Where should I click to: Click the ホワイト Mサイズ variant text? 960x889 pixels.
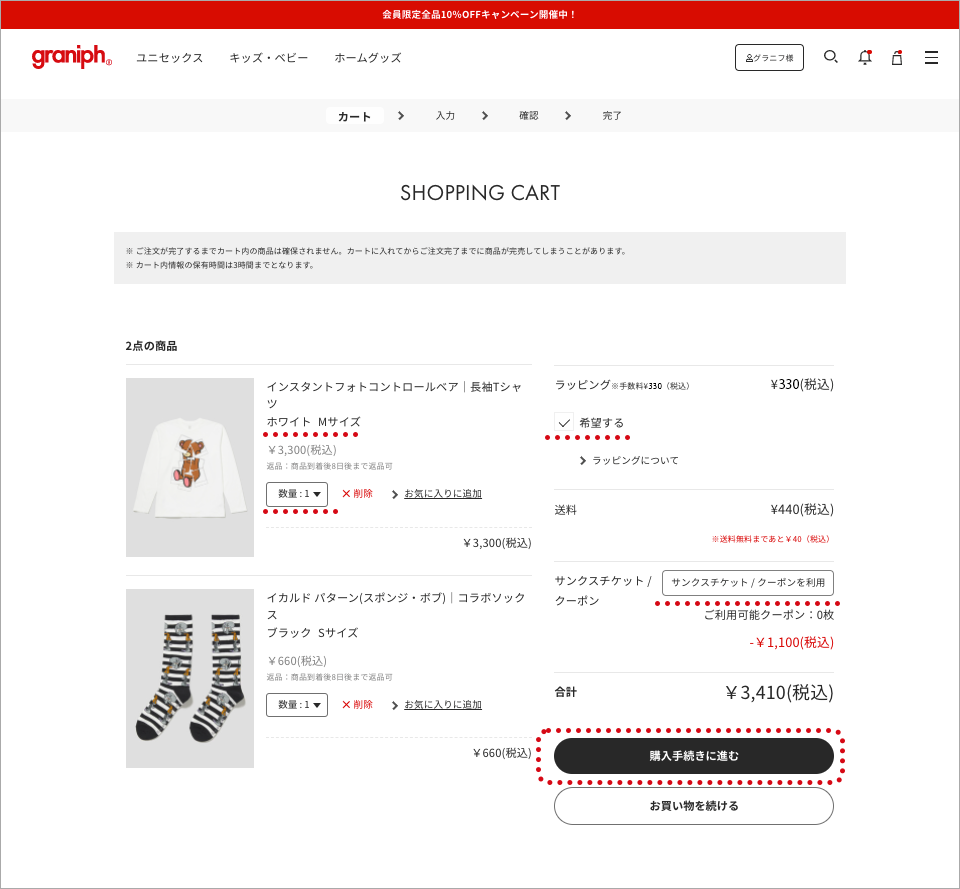(x=313, y=422)
